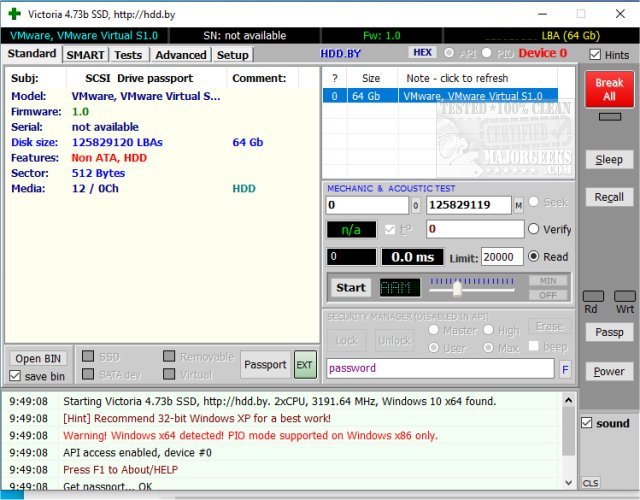The width and height of the screenshot is (640, 500).
Task: Toggle the Hints checkbox
Action: pyautogui.click(x=595, y=55)
